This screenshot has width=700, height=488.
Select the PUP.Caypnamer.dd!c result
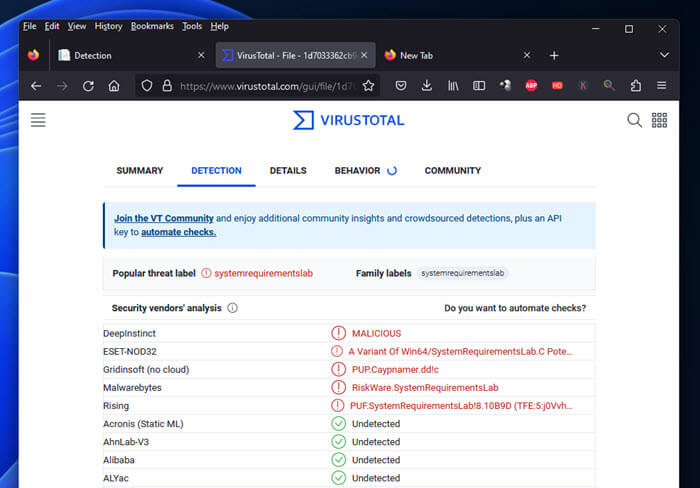tap(395, 370)
